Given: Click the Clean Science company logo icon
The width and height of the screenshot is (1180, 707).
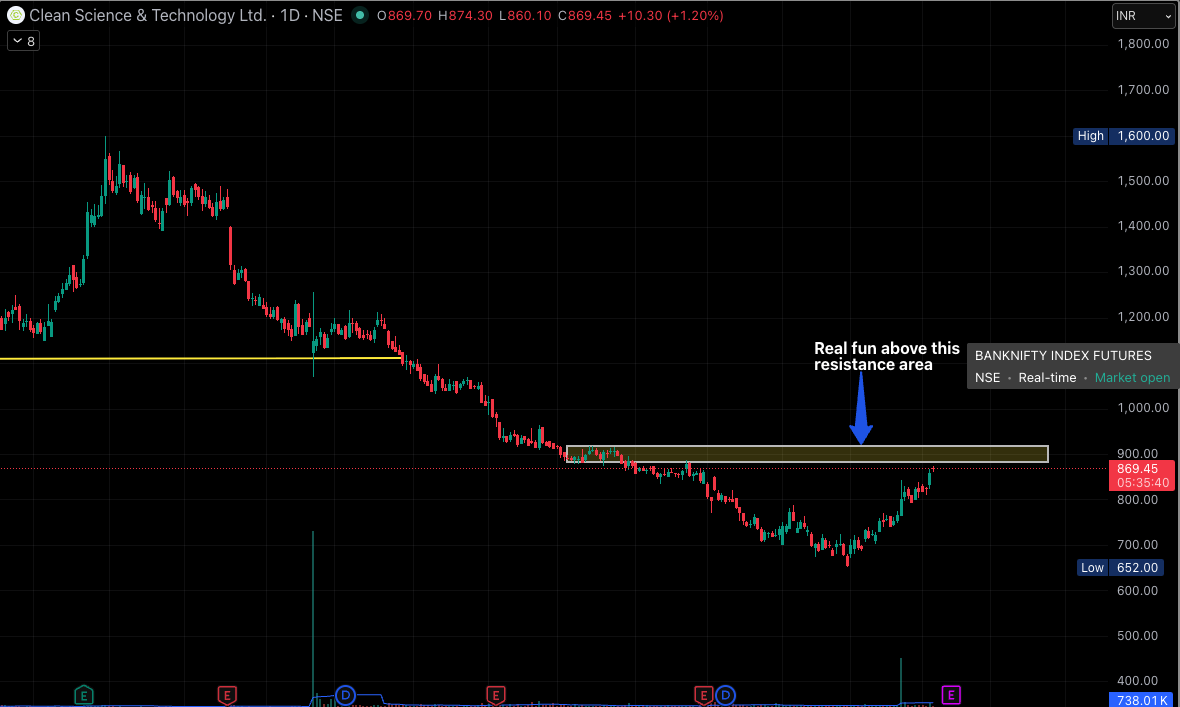Looking at the screenshot, I should [15, 15].
